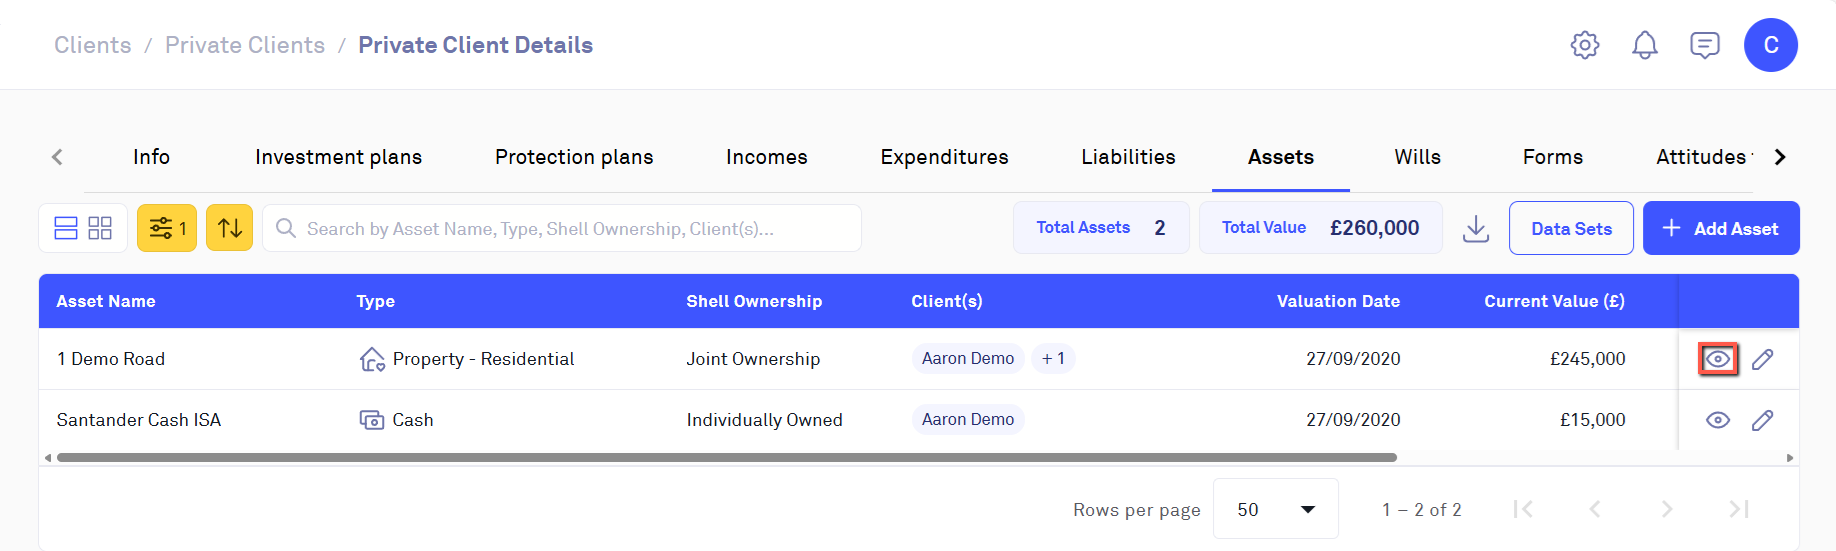
Task: Open the rows per page dropdown
Action: (x=1275, y=509)
